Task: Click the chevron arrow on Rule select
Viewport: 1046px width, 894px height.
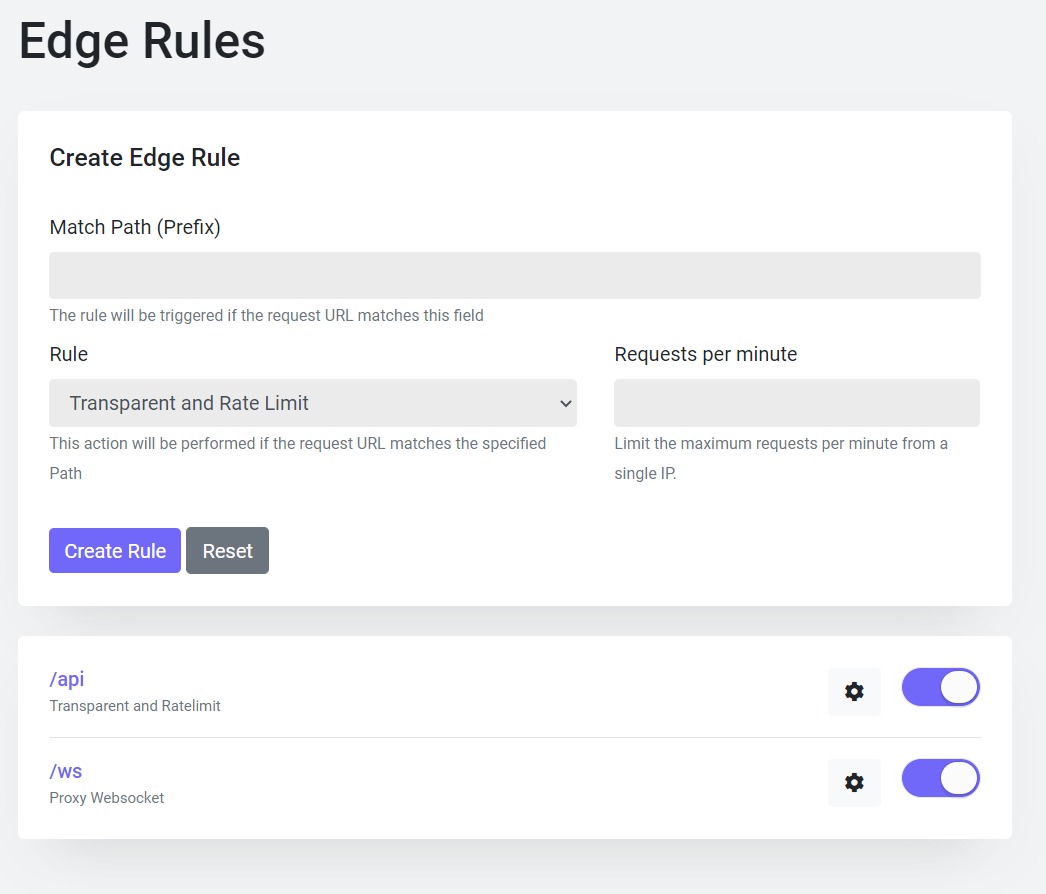Action: [x=565, y=404]
